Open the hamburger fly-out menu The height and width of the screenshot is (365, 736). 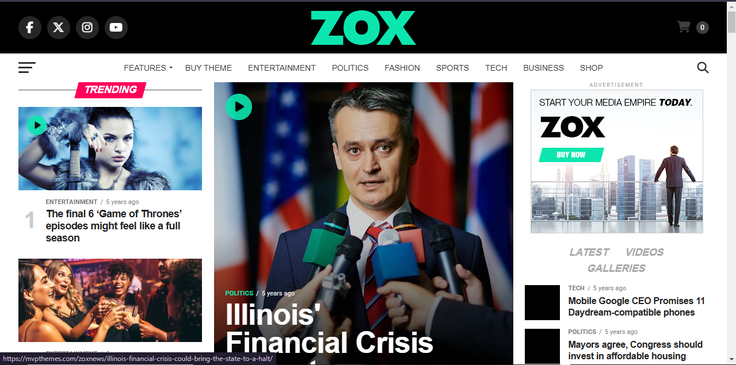point(27,68)
